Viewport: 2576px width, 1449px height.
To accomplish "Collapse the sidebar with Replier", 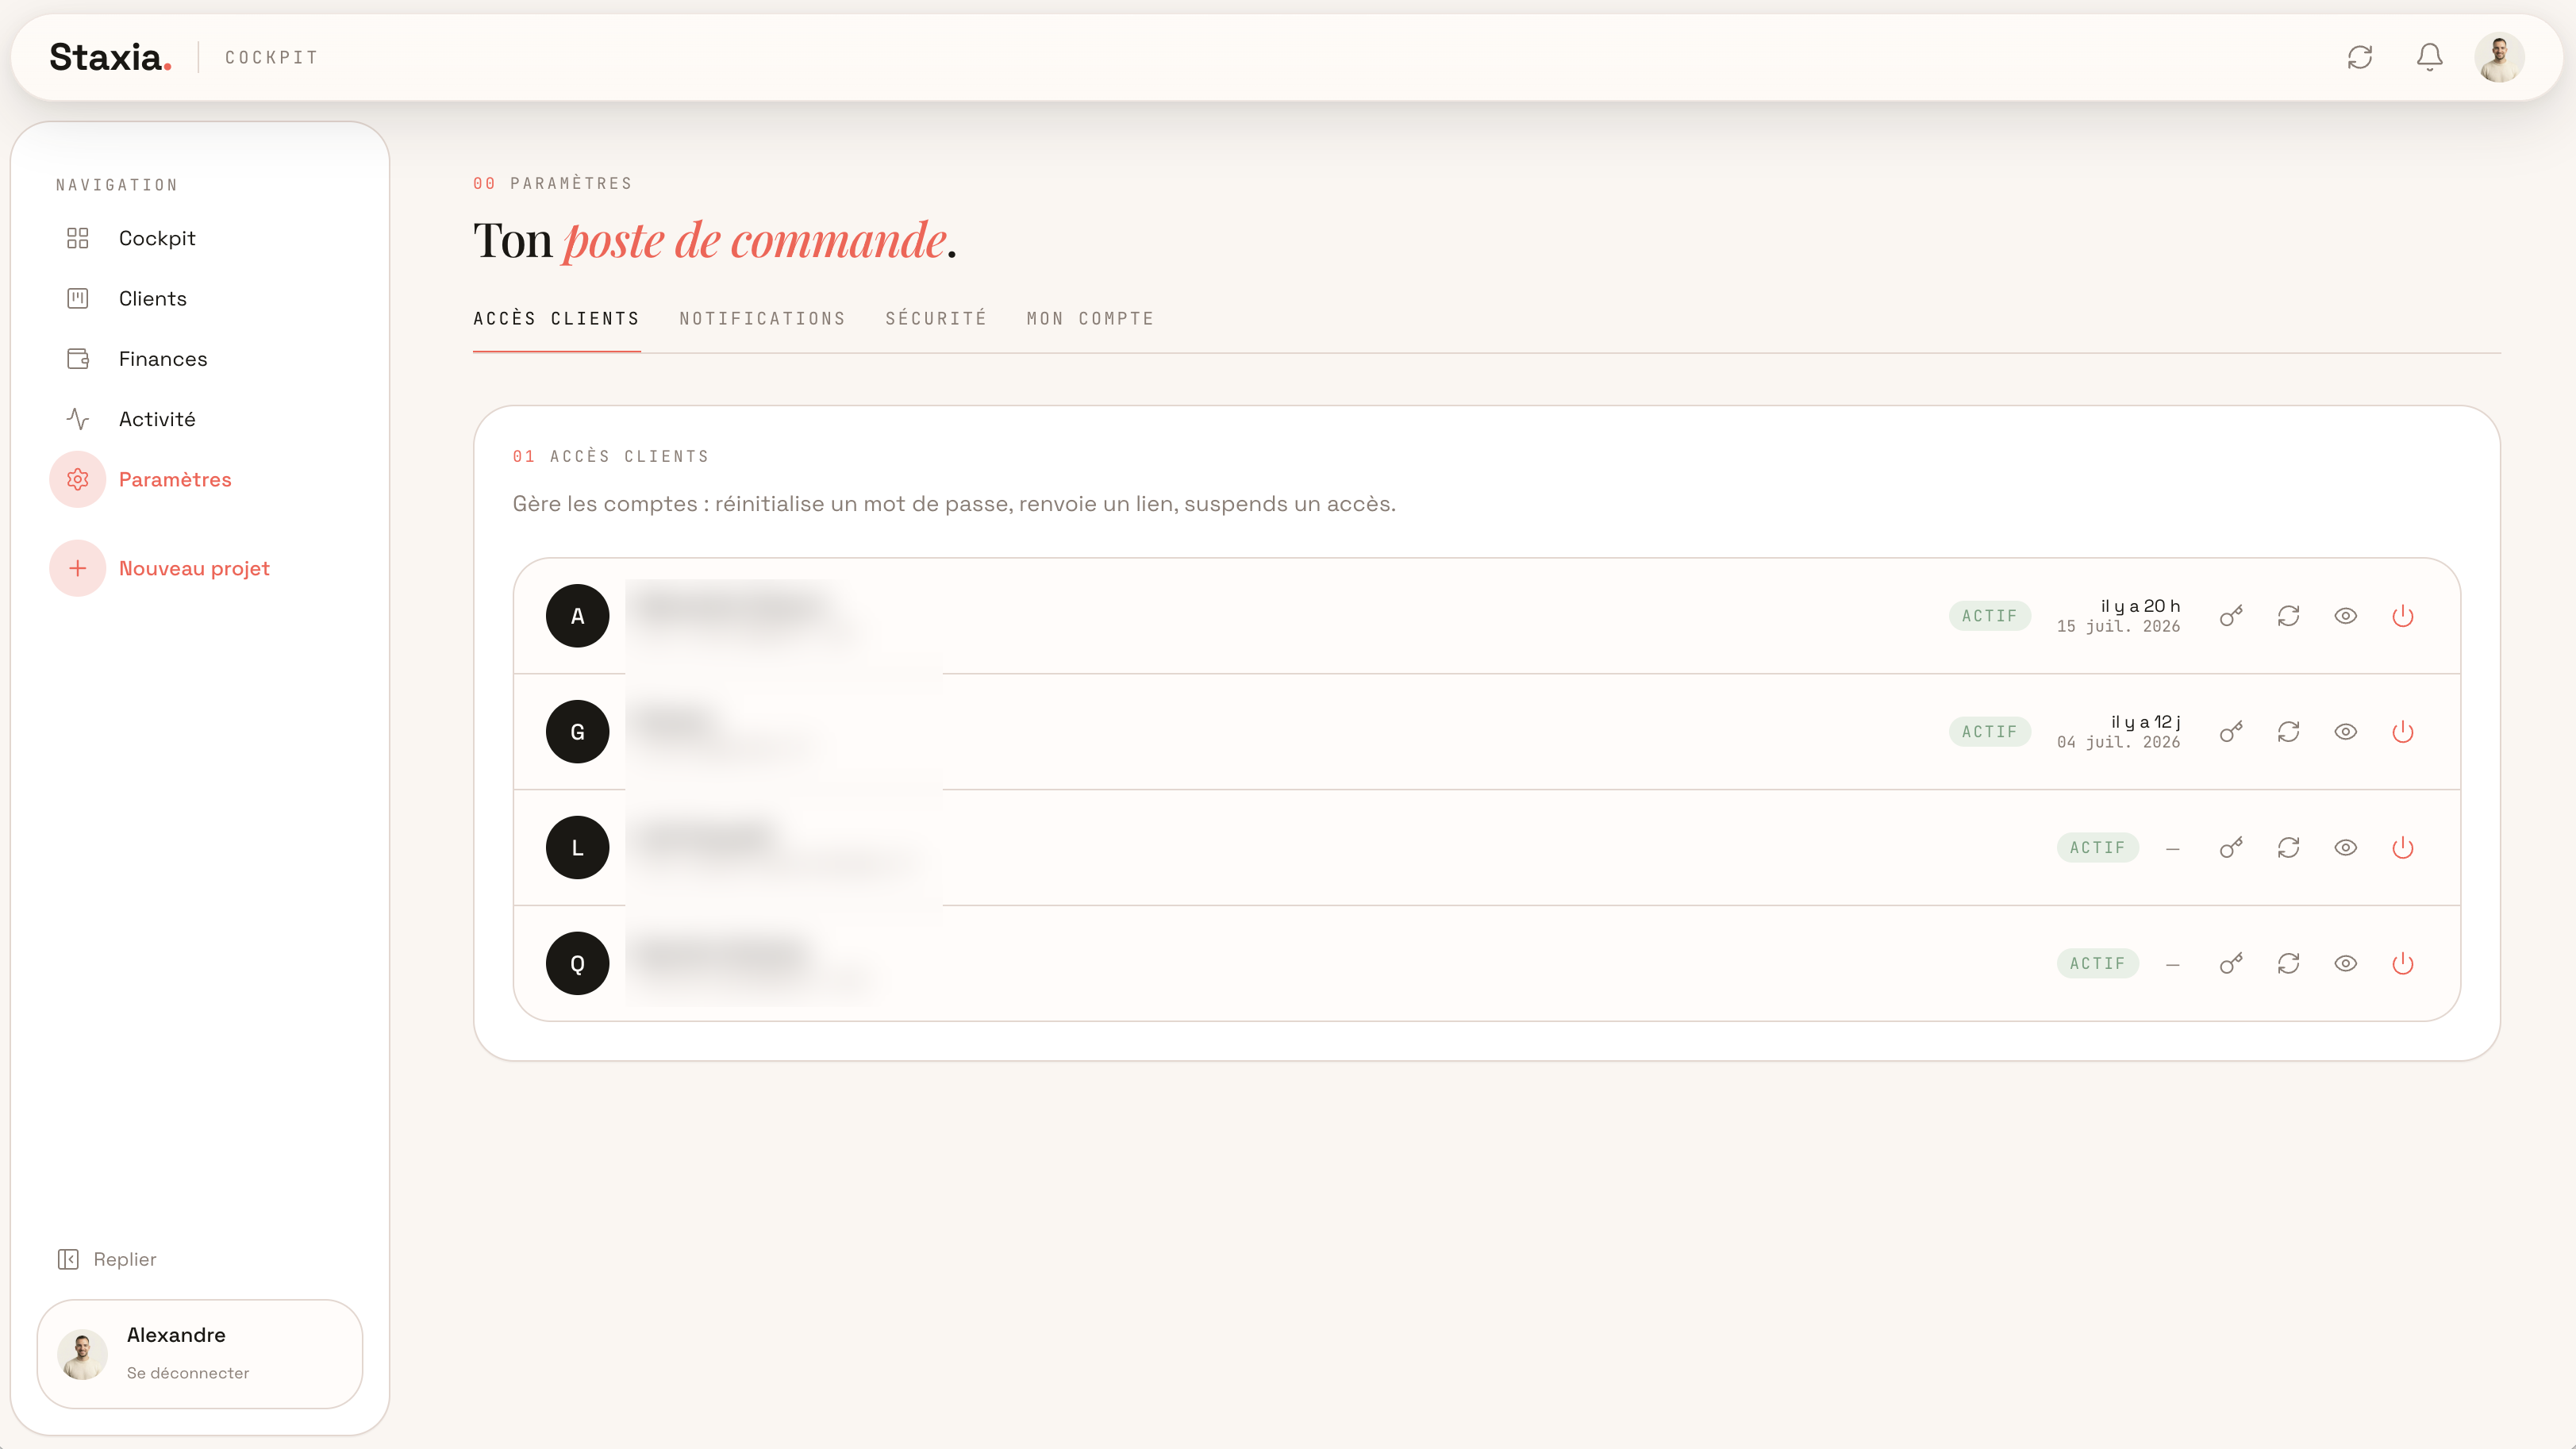I will point(107,1259).
